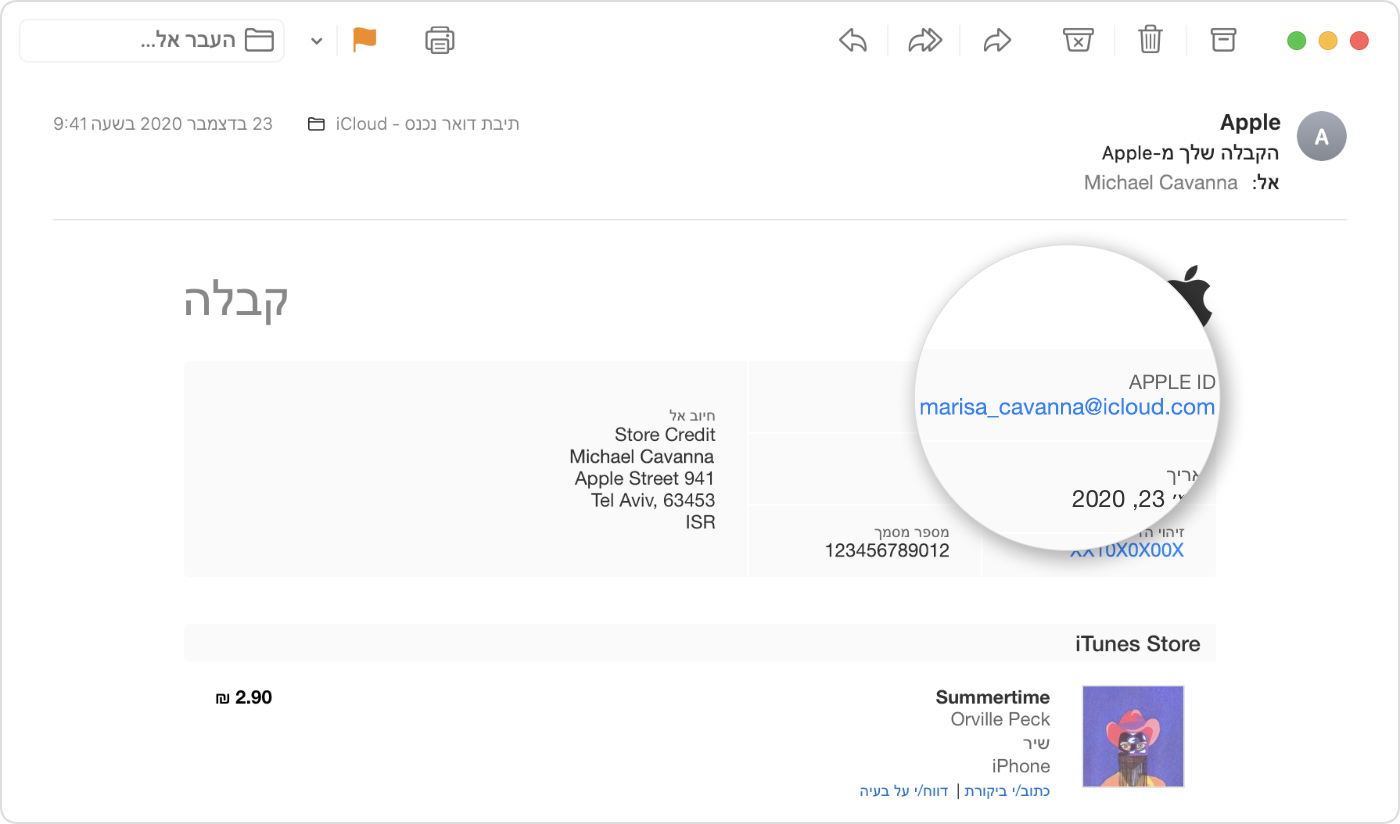Archive this message
Screen dimensions: 1400x824
click(x=1223, y=40)
